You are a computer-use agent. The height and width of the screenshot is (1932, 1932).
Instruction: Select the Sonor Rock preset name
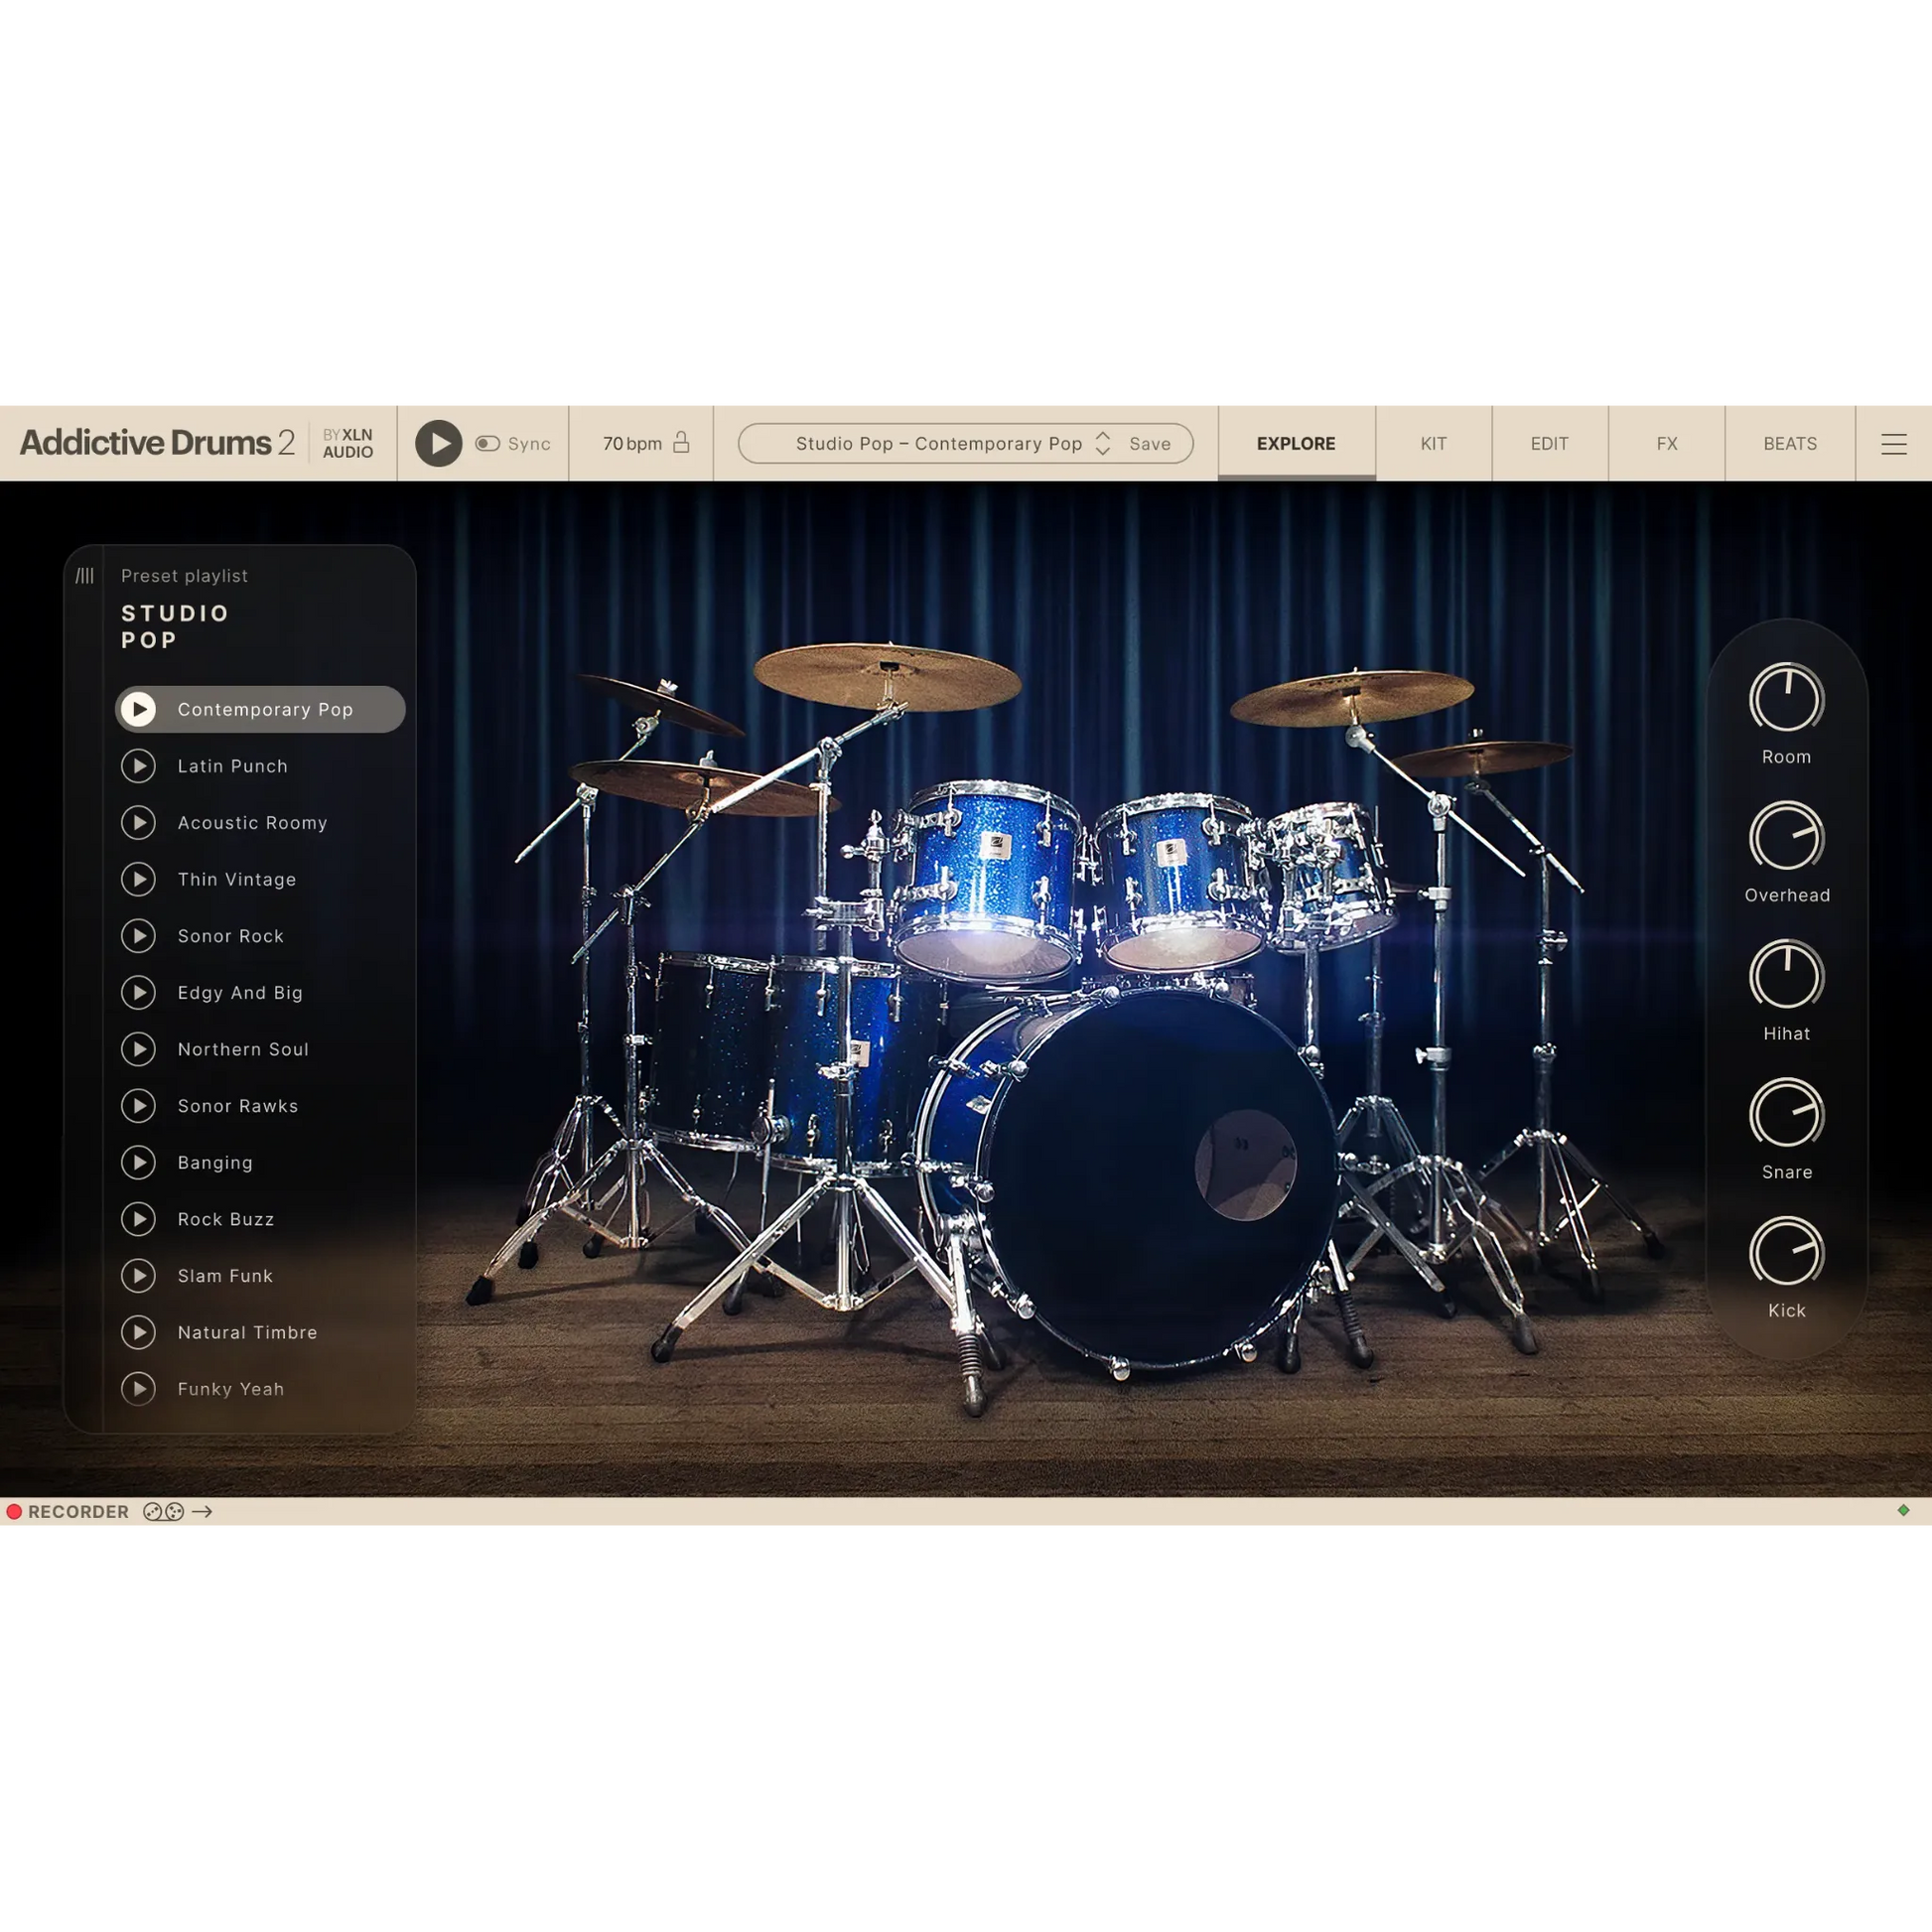click(231, 936)
